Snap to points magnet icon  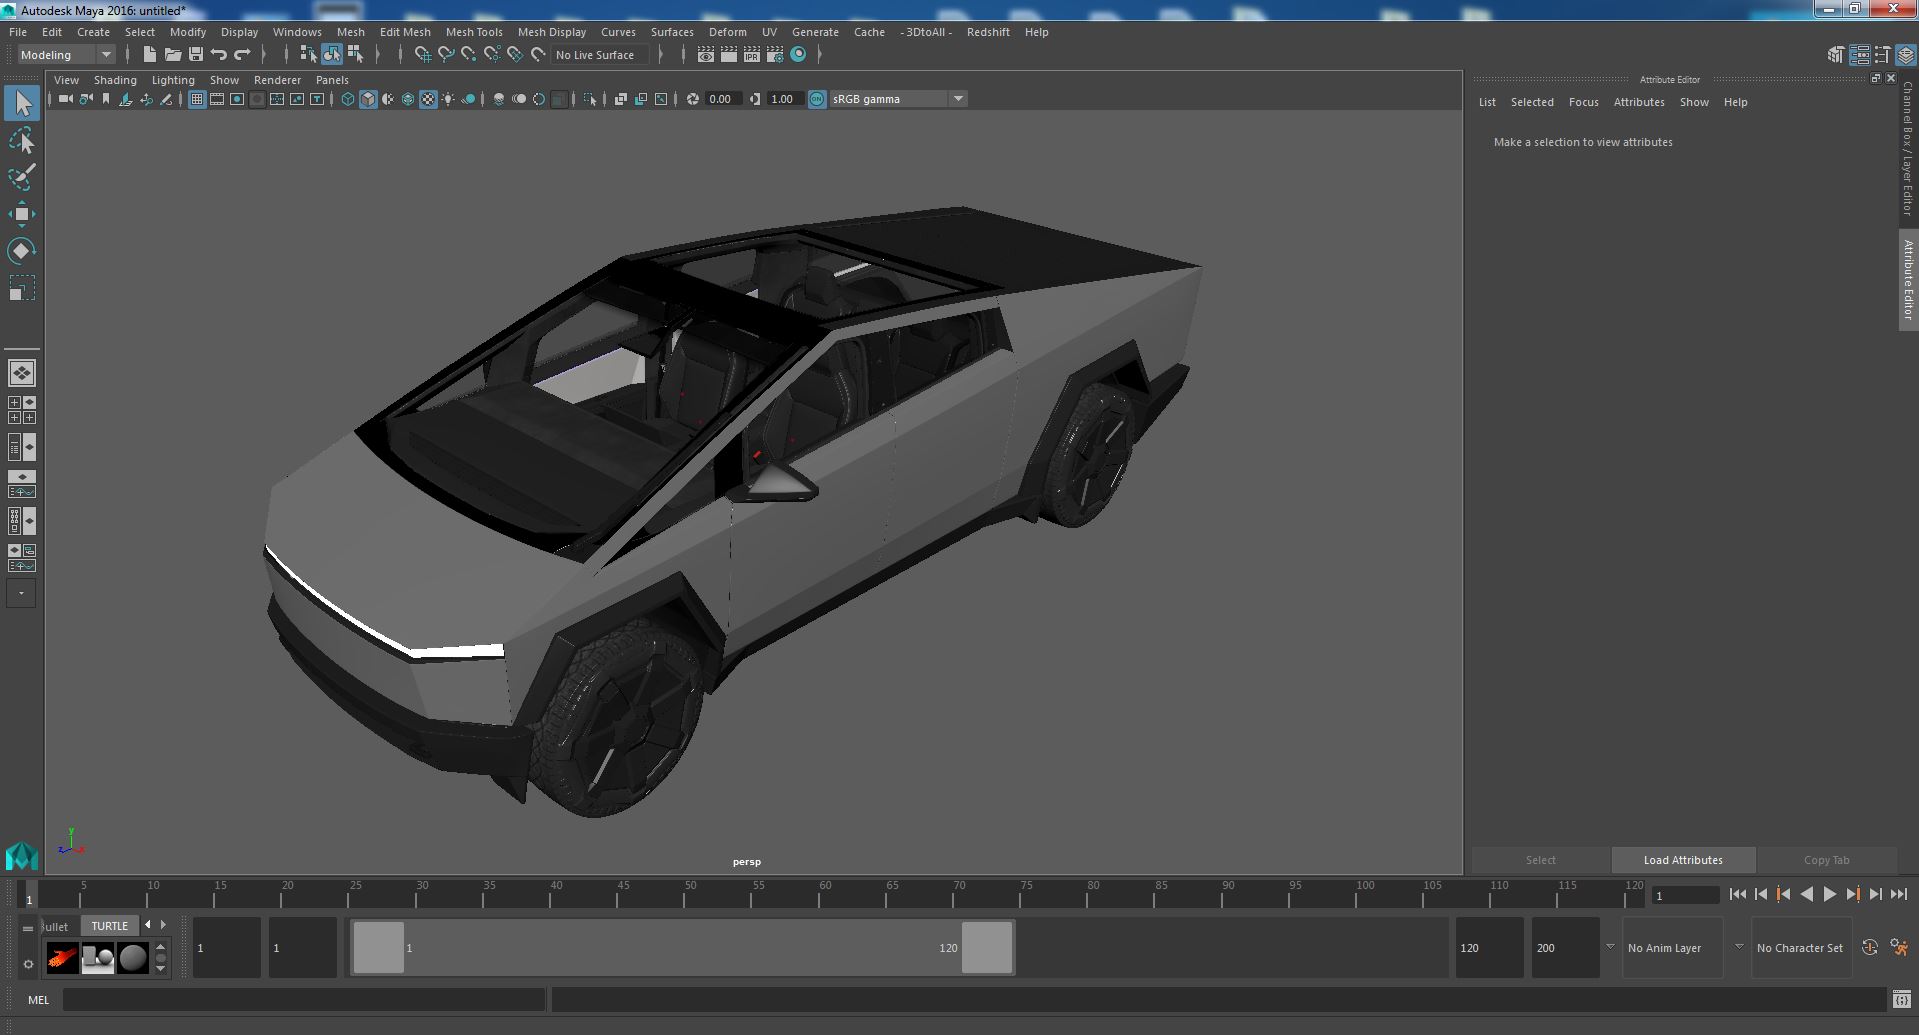point(469,55)
